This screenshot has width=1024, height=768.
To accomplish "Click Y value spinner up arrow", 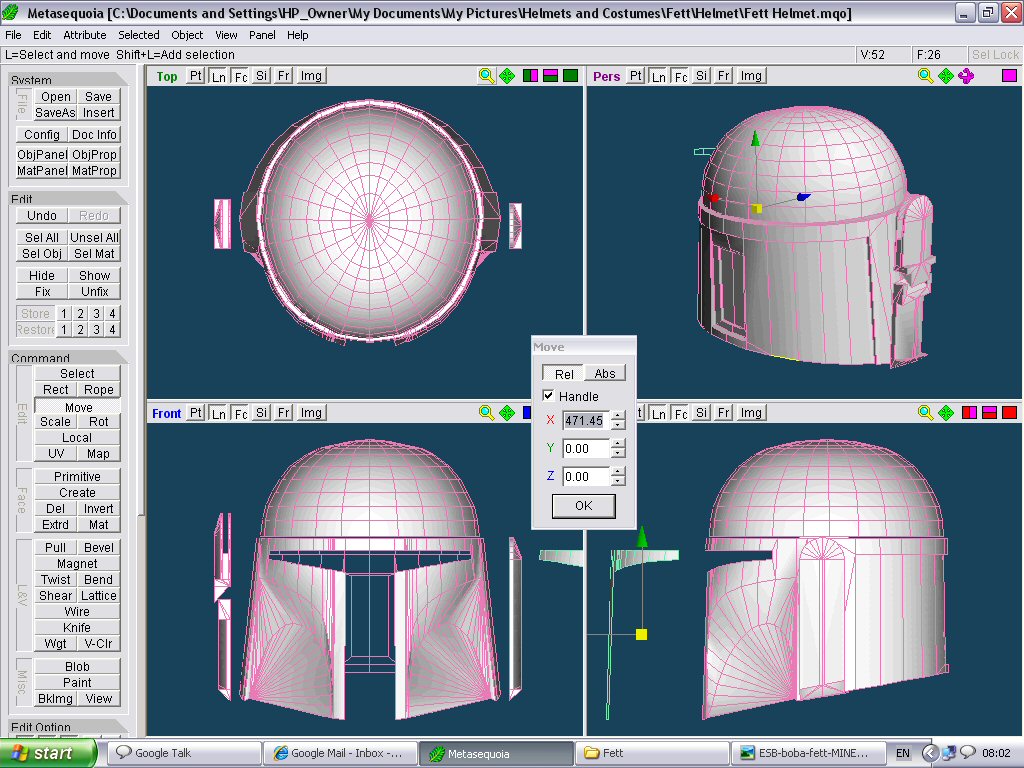I will (618, 443).
